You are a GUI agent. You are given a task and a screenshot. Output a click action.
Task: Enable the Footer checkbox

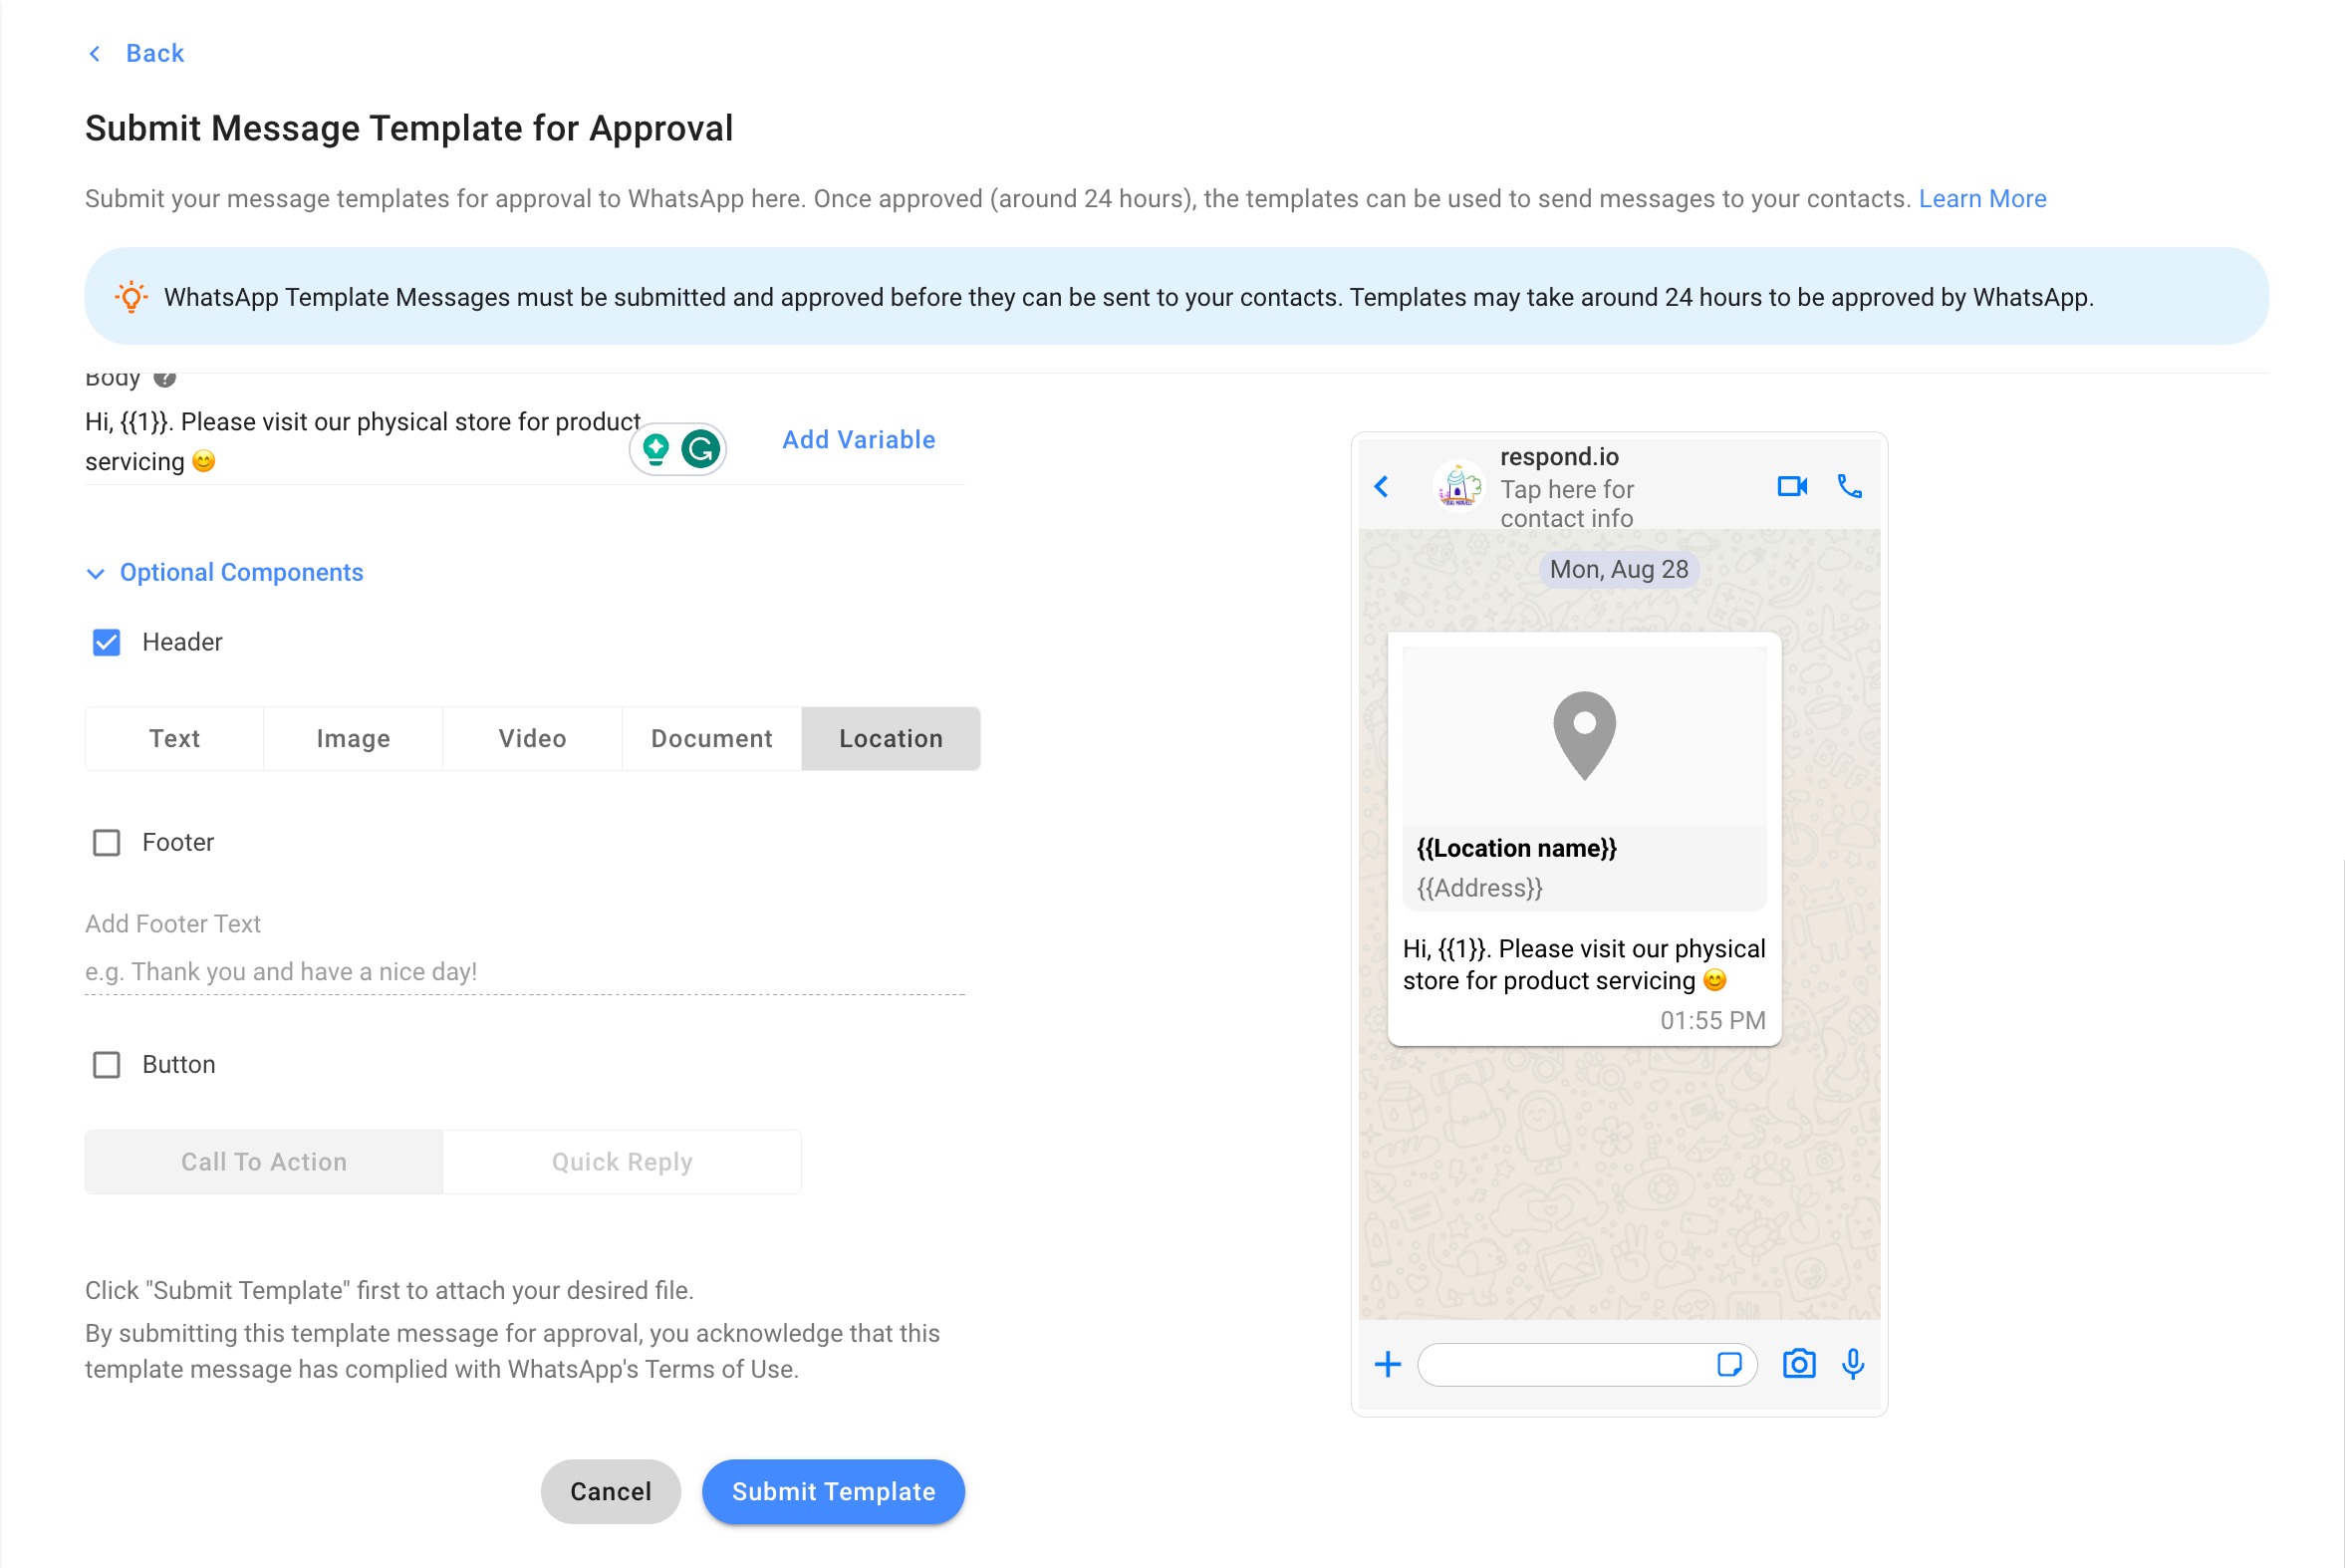105,842
